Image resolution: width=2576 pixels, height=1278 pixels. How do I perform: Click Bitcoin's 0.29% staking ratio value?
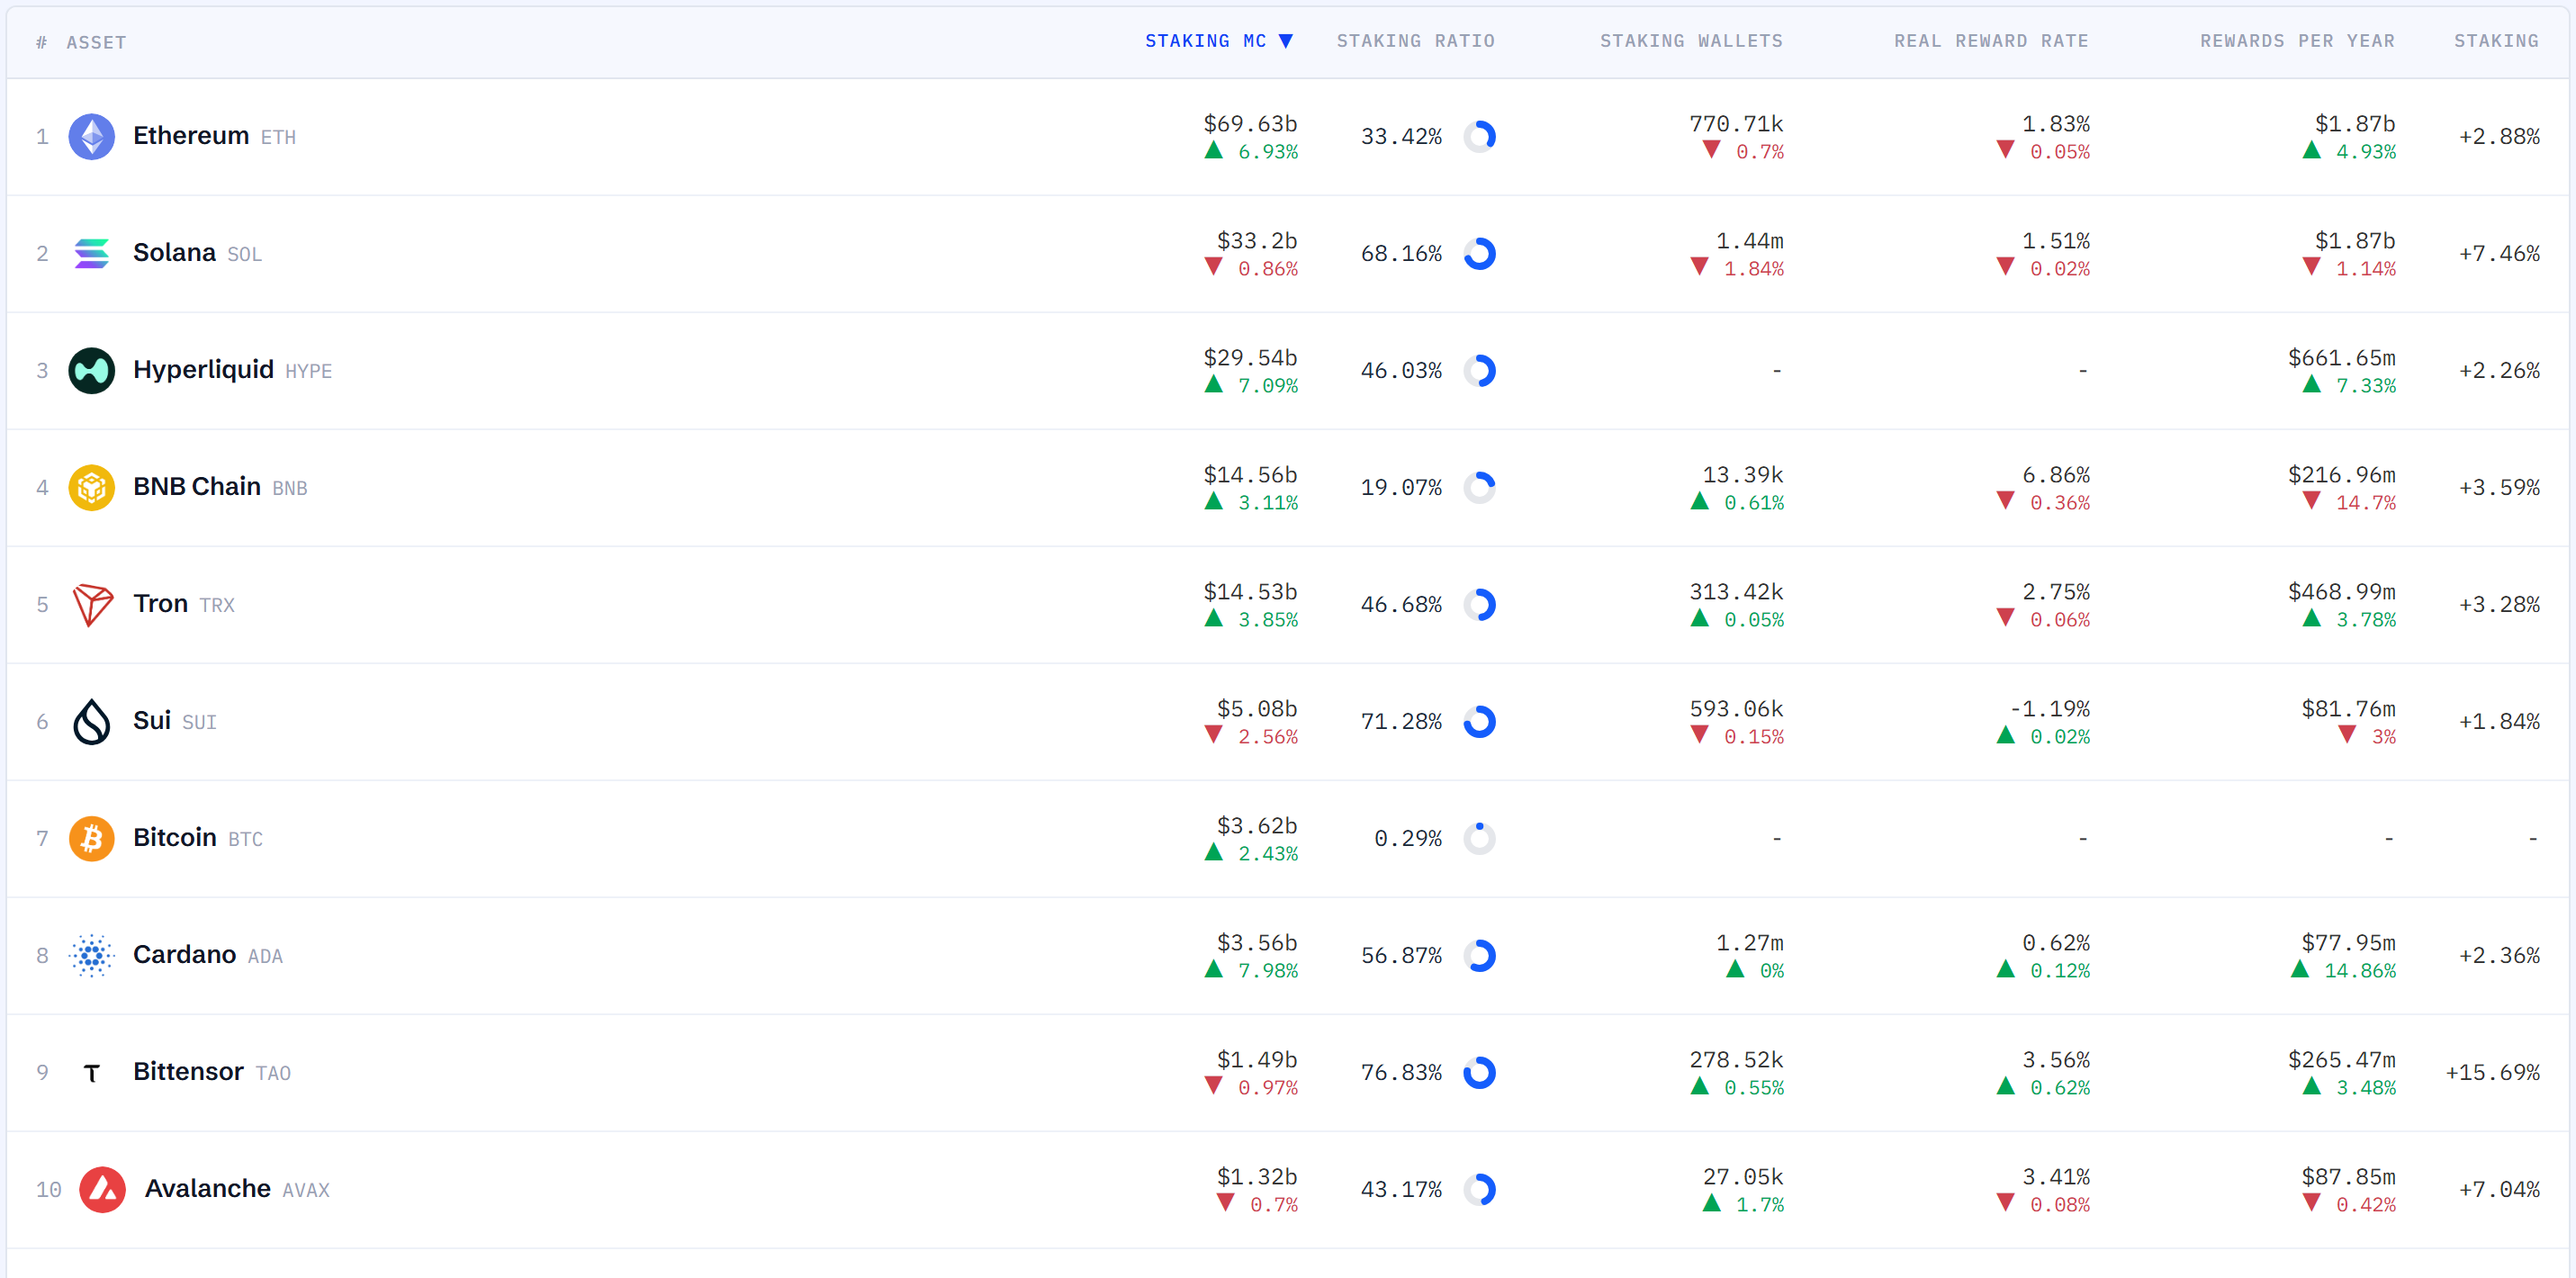point(1408,839)
